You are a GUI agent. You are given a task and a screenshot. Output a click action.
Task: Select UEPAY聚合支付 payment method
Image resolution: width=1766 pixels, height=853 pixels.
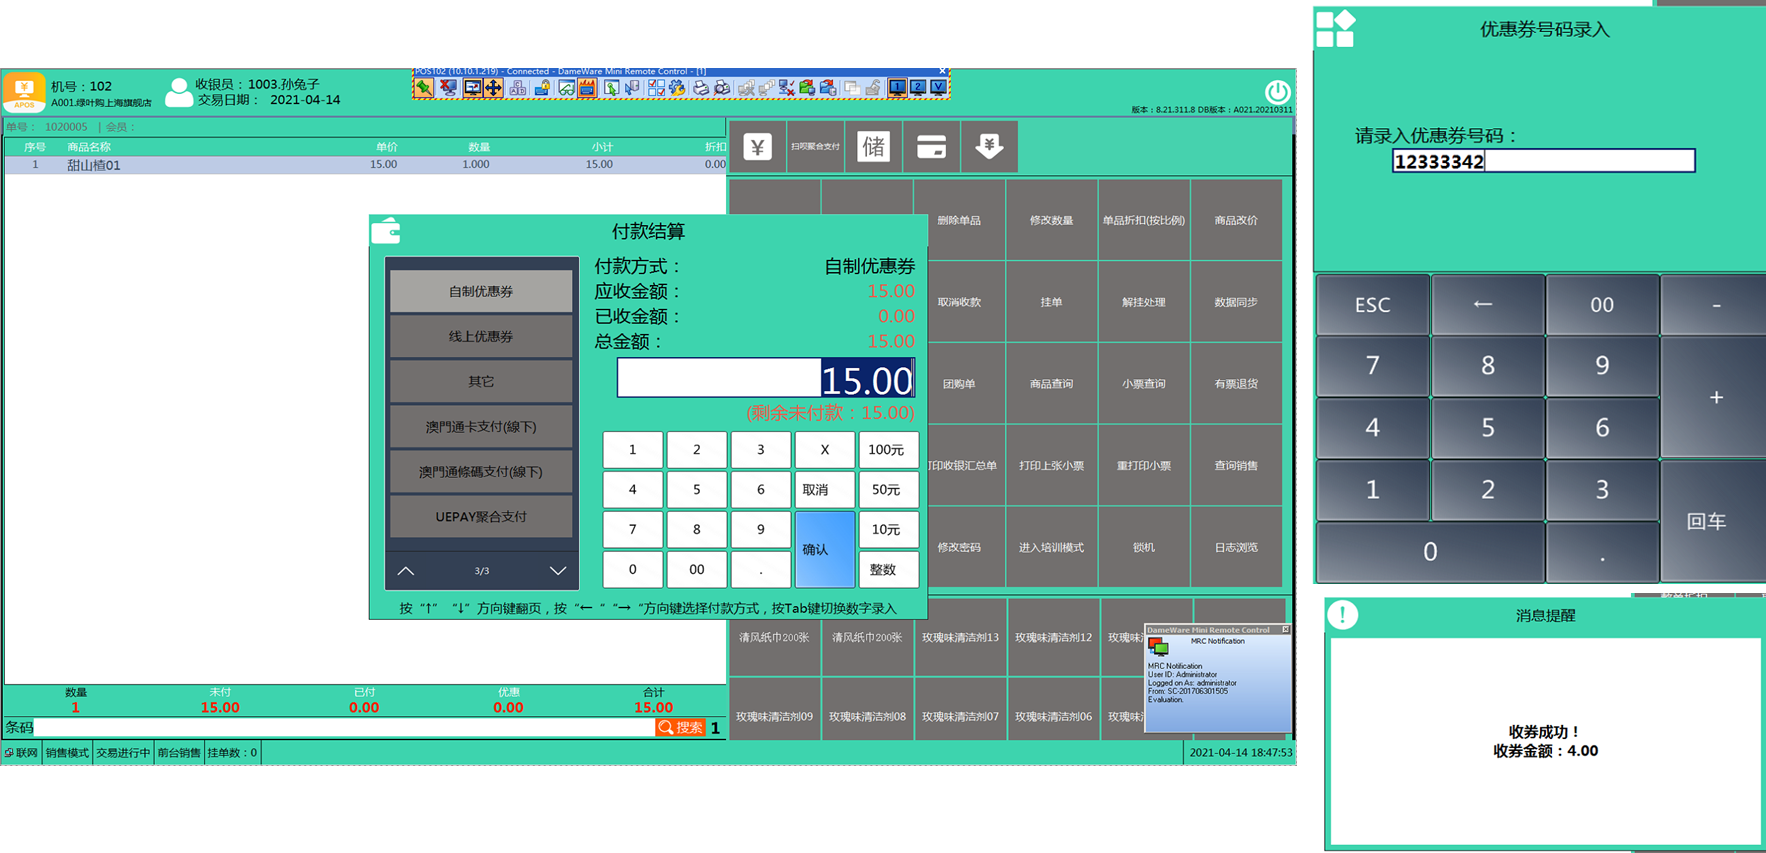click(481, 517)
